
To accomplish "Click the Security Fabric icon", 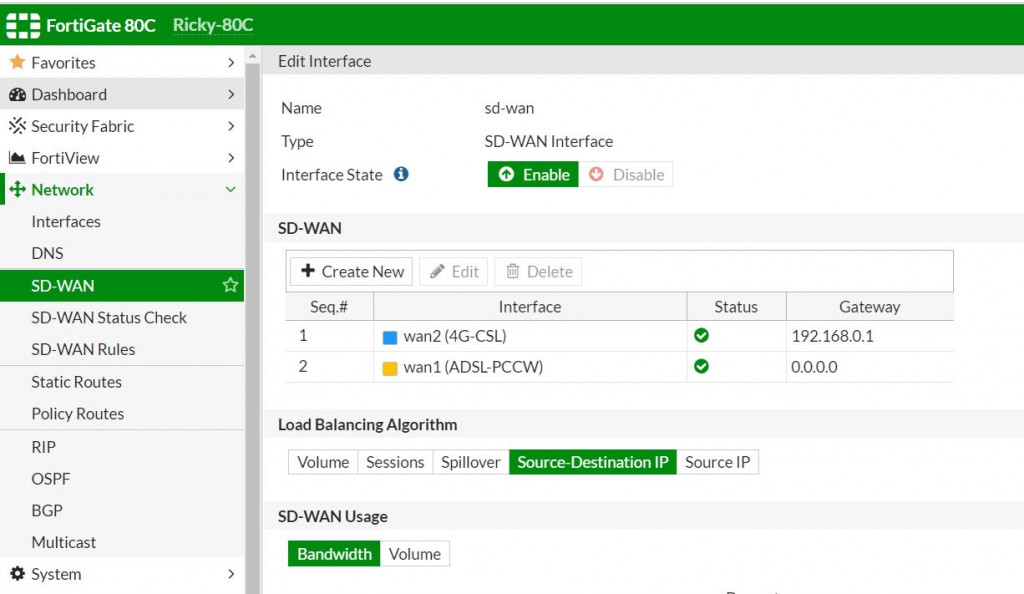I will pyautogui.click(x=18, y=126).
